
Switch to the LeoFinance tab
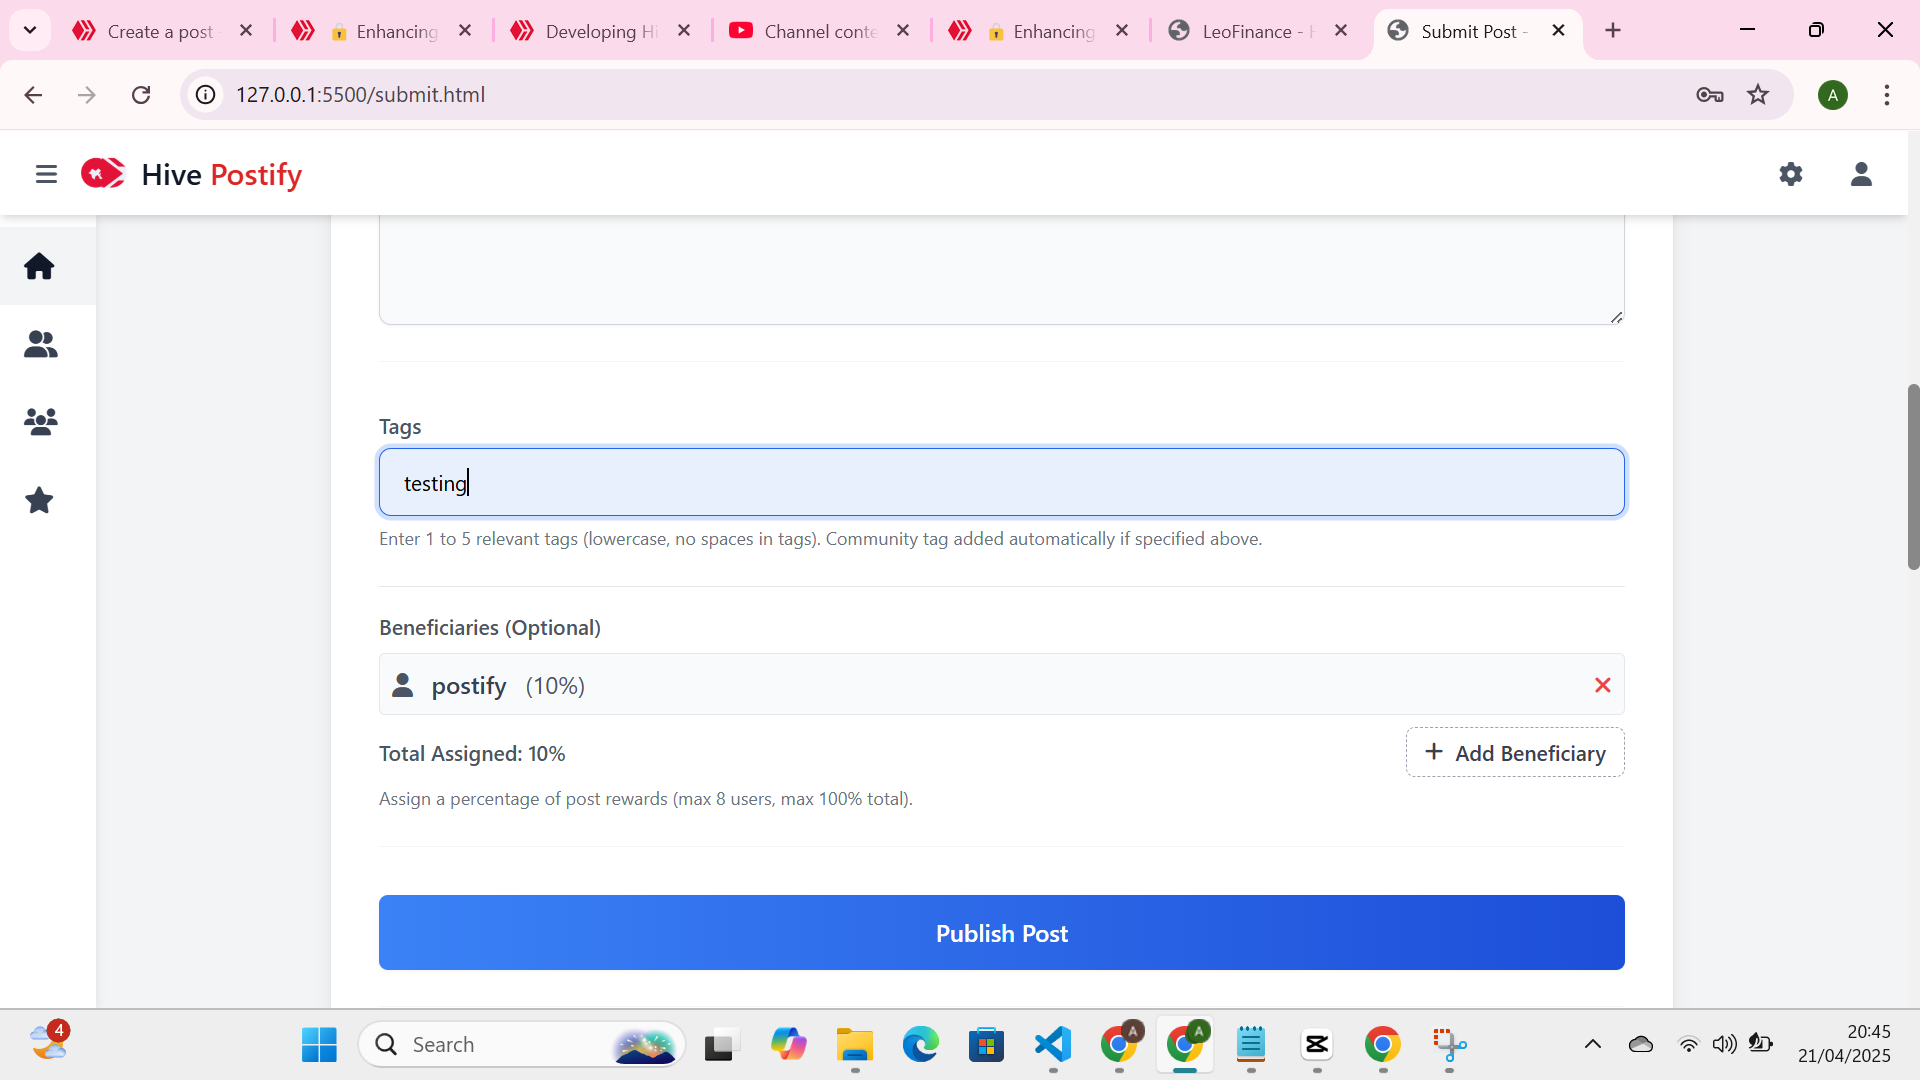[1258, 31]
